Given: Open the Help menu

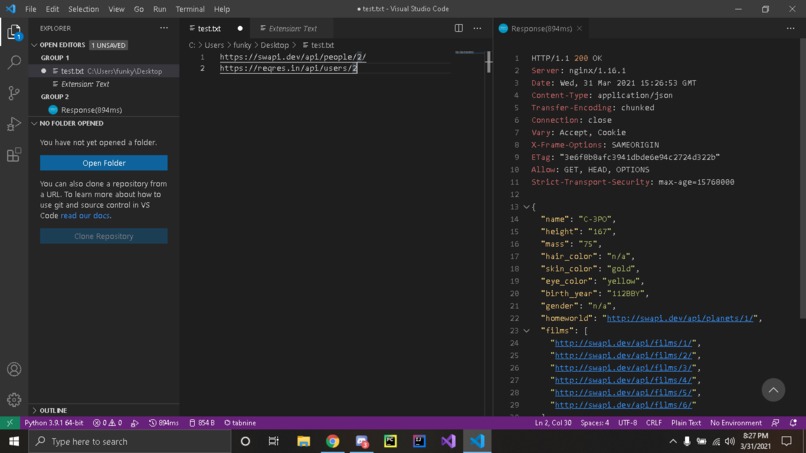Looking at the screenshot, I should coord(222,9).
